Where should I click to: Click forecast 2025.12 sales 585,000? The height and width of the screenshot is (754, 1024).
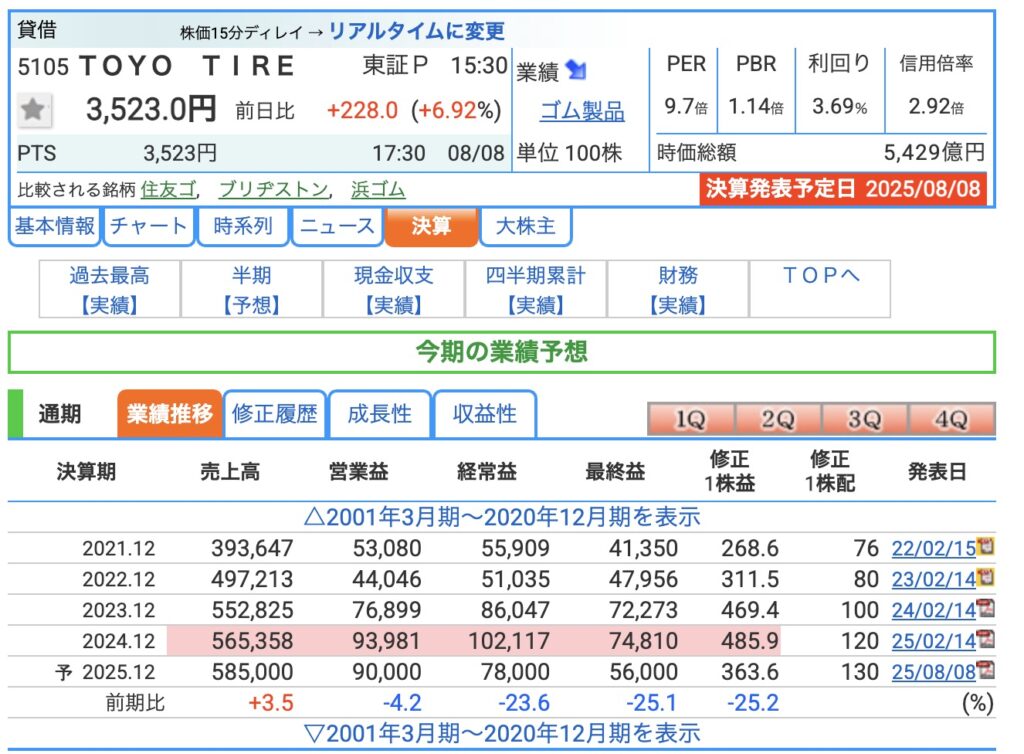[x=252, y=672]
